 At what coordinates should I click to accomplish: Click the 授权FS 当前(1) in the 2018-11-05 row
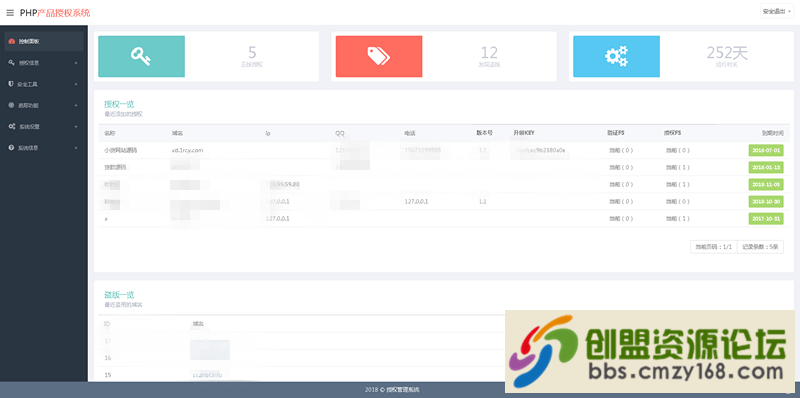tap(677, 185)
